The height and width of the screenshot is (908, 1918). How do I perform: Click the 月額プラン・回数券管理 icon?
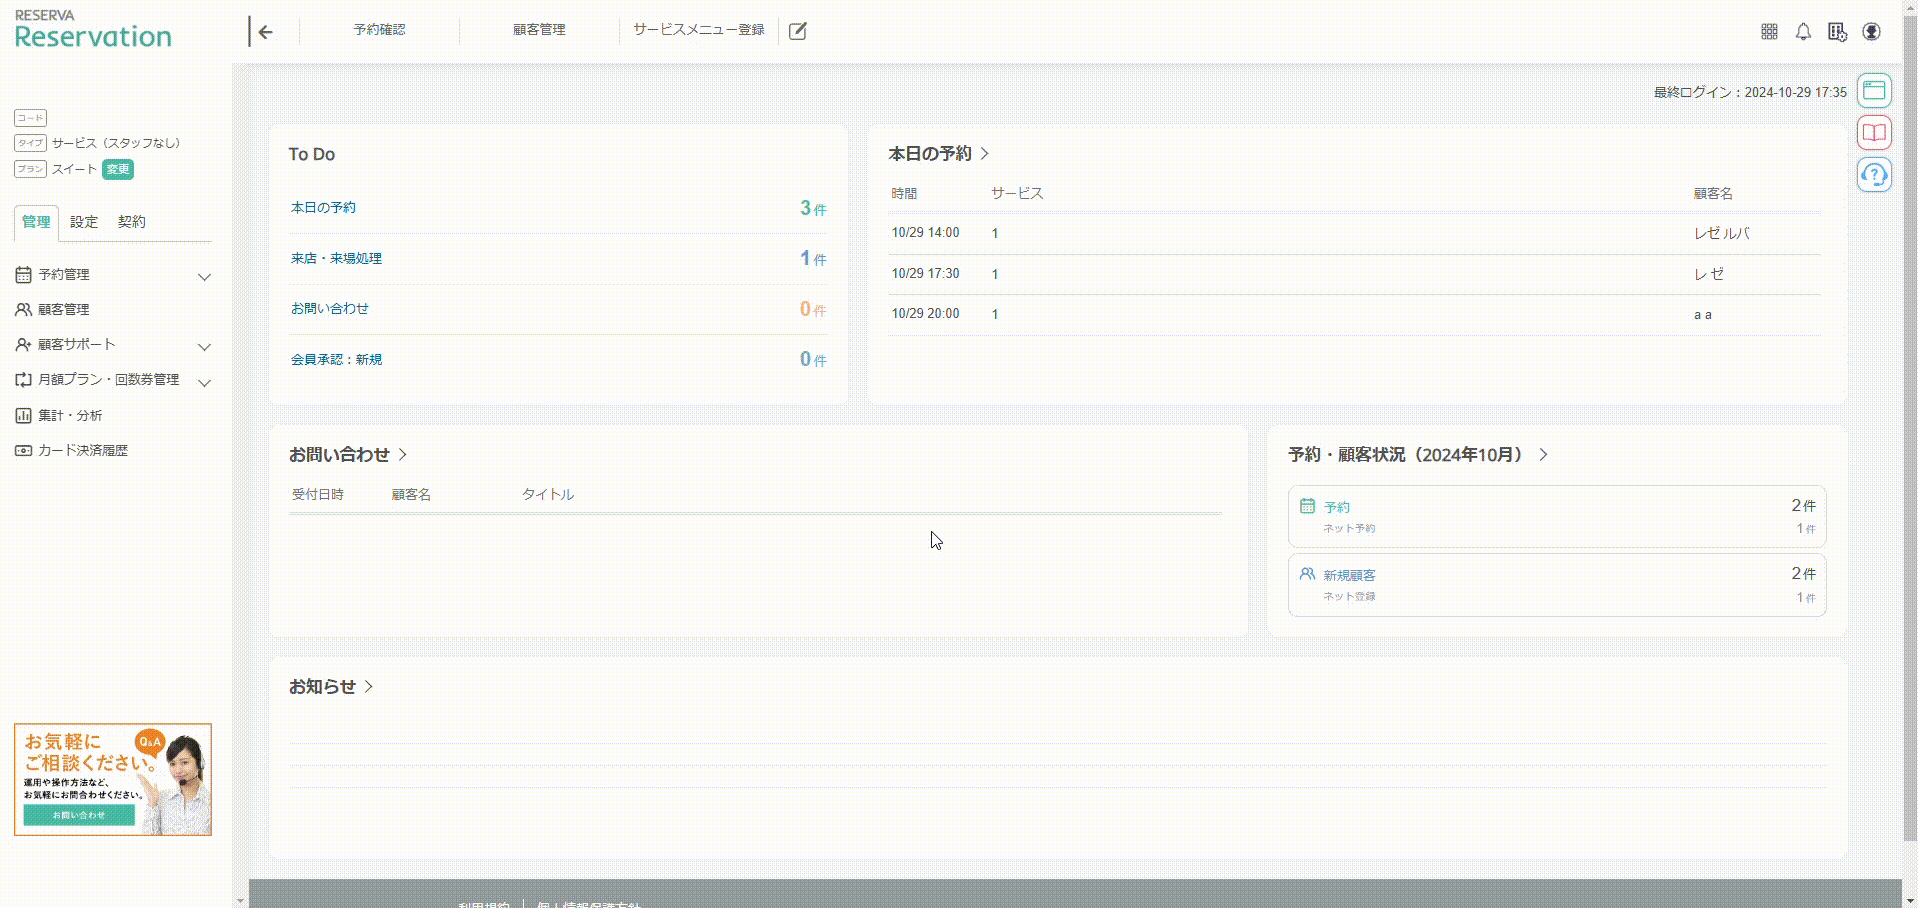23,380
